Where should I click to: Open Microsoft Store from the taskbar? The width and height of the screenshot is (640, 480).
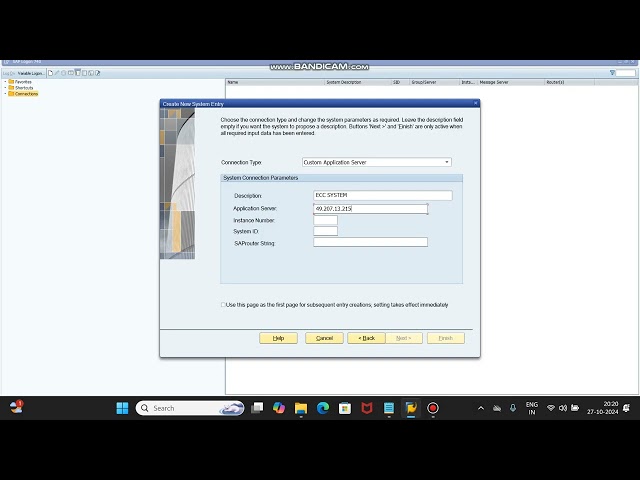coord(345,408)
